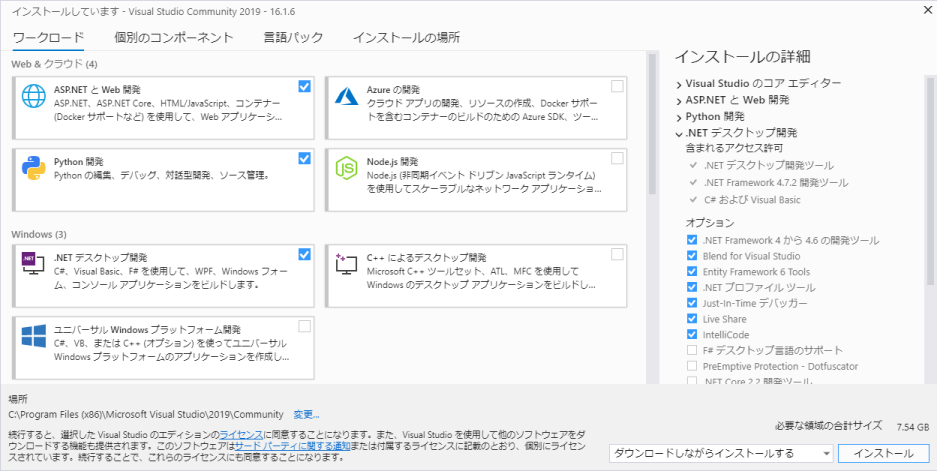Screen dimensions: 937x471
Task: Collapse the .NET デスクトップ開発 details section
Action: [x=678, y=133]
